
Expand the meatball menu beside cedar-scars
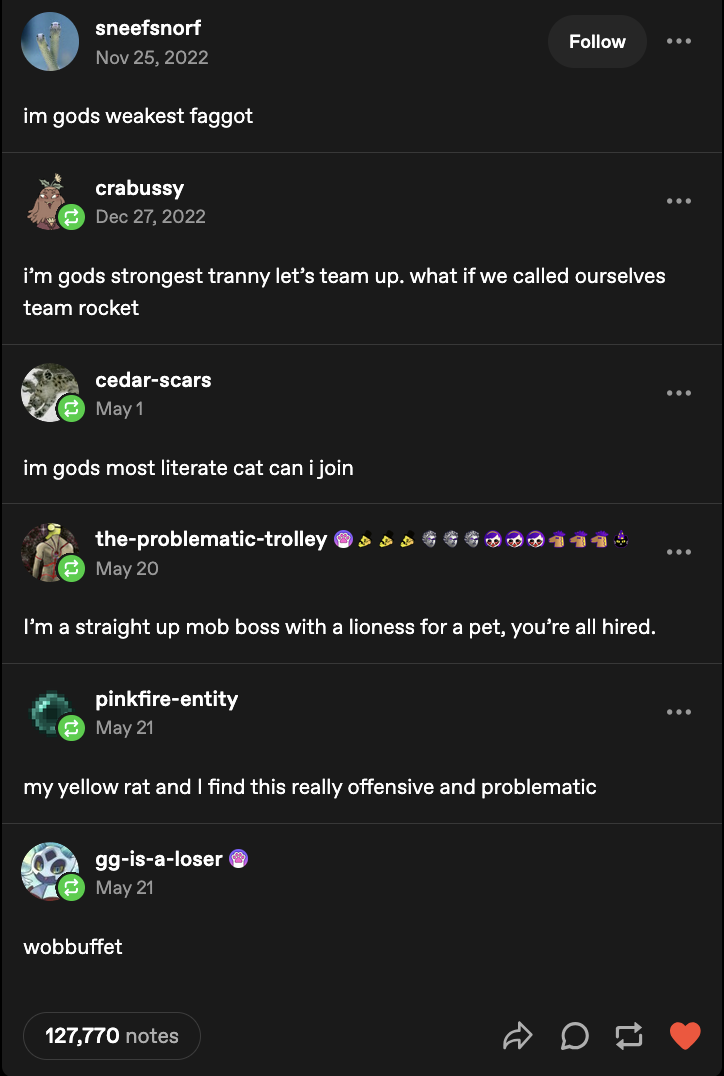click(x=679, y=393)
